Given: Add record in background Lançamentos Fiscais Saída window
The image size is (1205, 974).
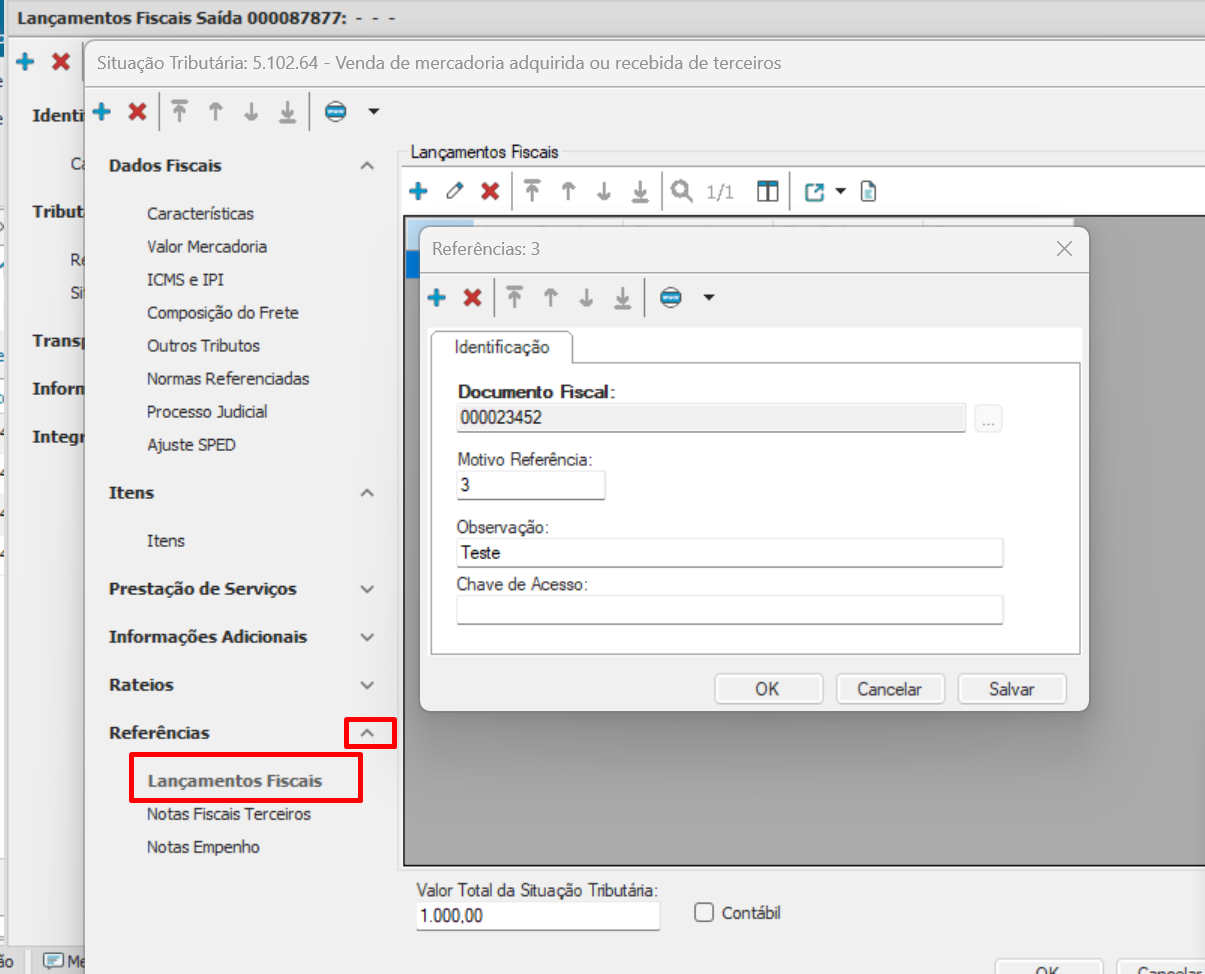Looking at the screenshot, I should point(26,62).
